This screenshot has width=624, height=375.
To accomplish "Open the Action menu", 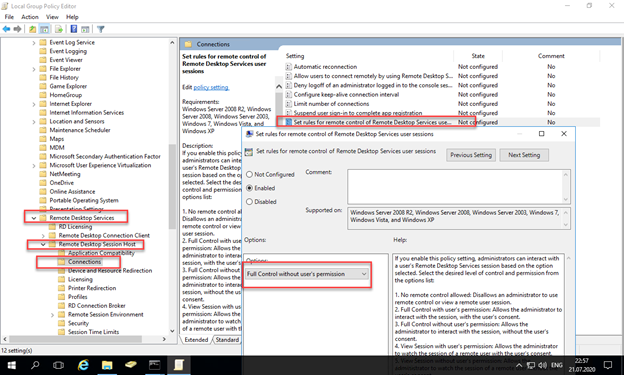I will pyautogui.click(x=30, y=17).
